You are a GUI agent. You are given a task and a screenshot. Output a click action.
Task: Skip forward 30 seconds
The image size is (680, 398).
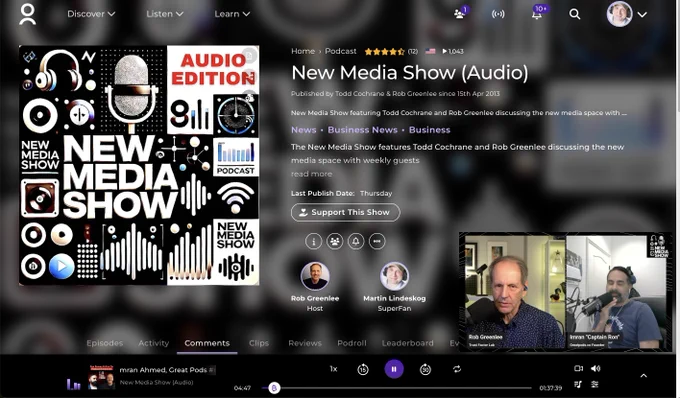point(425,369)
